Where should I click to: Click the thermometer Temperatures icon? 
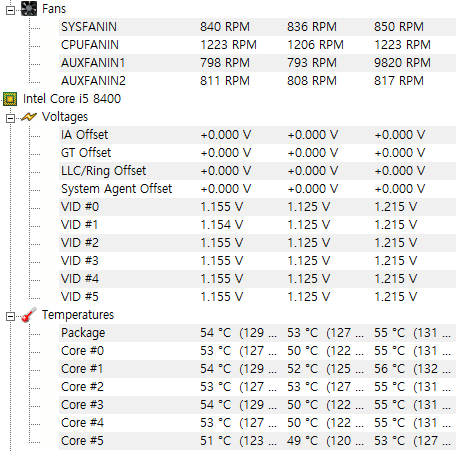click(29, 315)
